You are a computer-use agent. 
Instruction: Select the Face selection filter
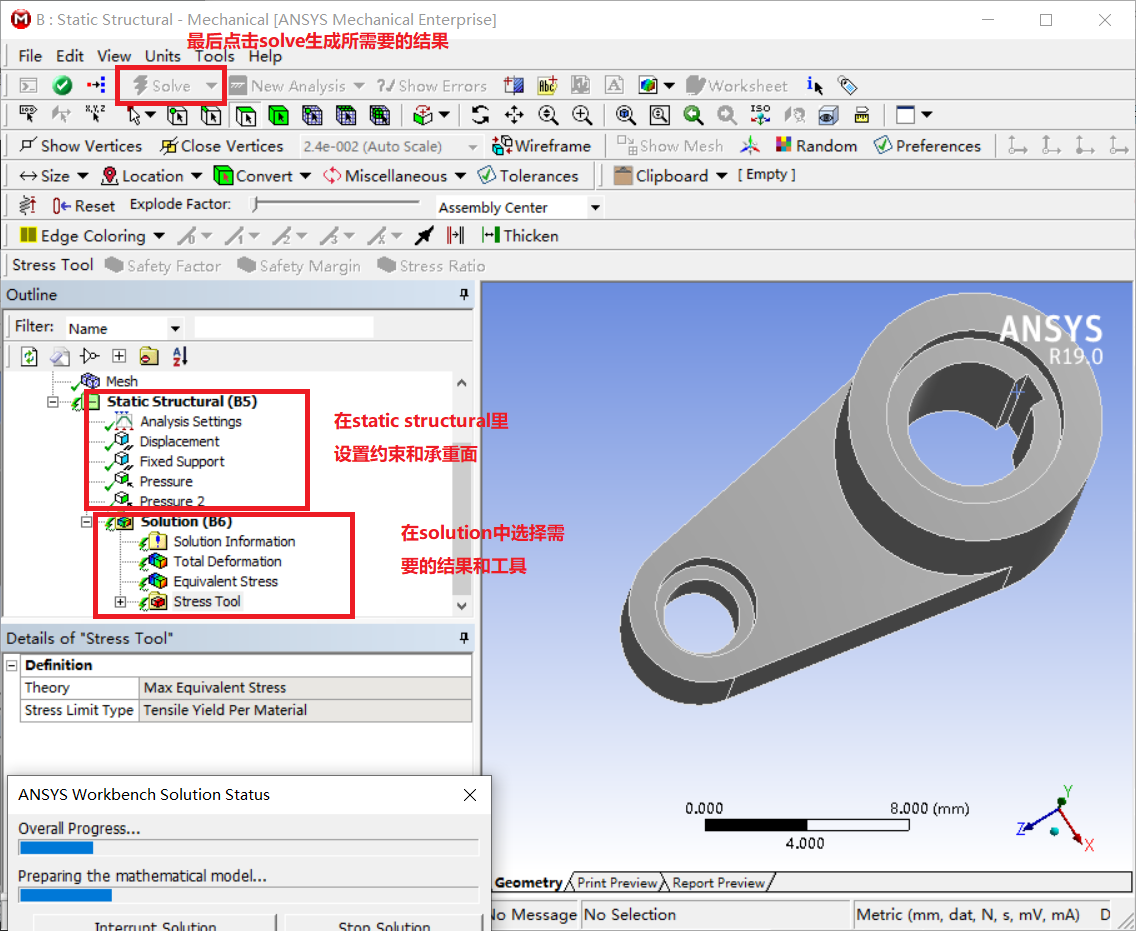[246, 115]
